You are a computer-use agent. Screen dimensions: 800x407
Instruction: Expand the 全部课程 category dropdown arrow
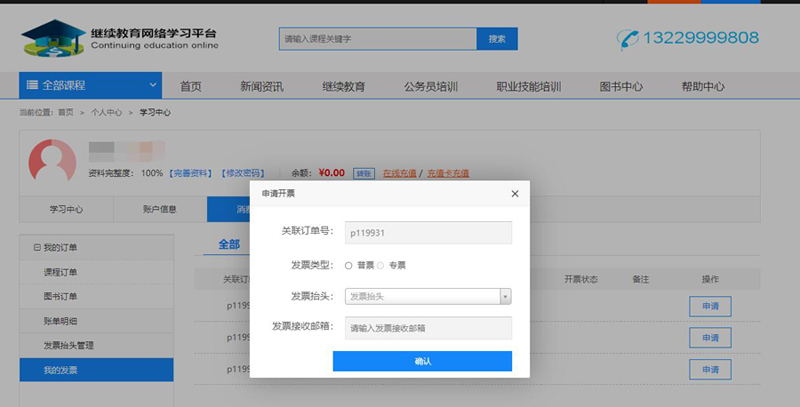point(153,86)
